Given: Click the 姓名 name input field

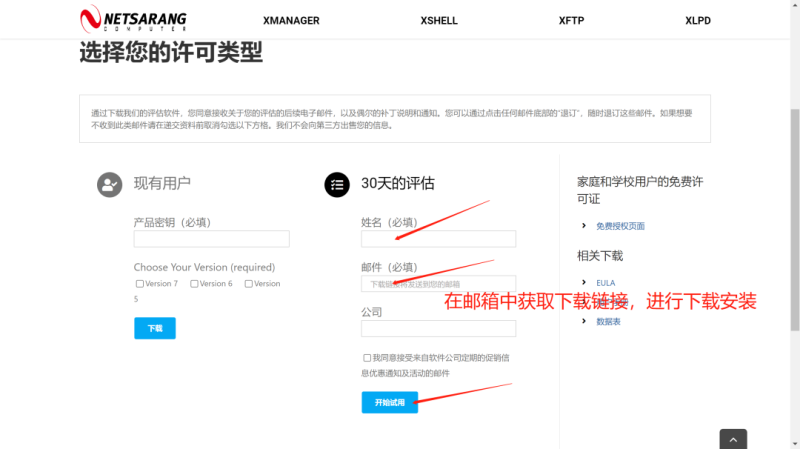Looking at the screenshot, I should (438, 239).
